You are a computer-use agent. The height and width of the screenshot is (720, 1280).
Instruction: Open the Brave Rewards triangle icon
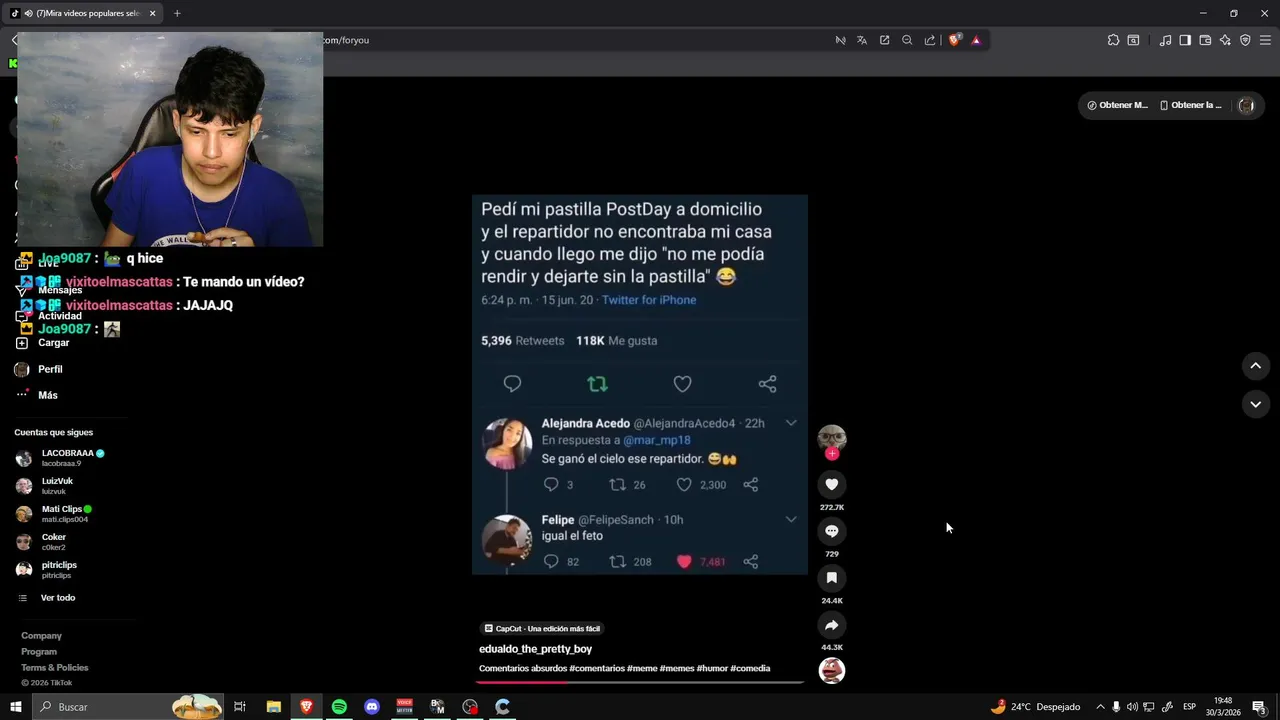point(976,40)
